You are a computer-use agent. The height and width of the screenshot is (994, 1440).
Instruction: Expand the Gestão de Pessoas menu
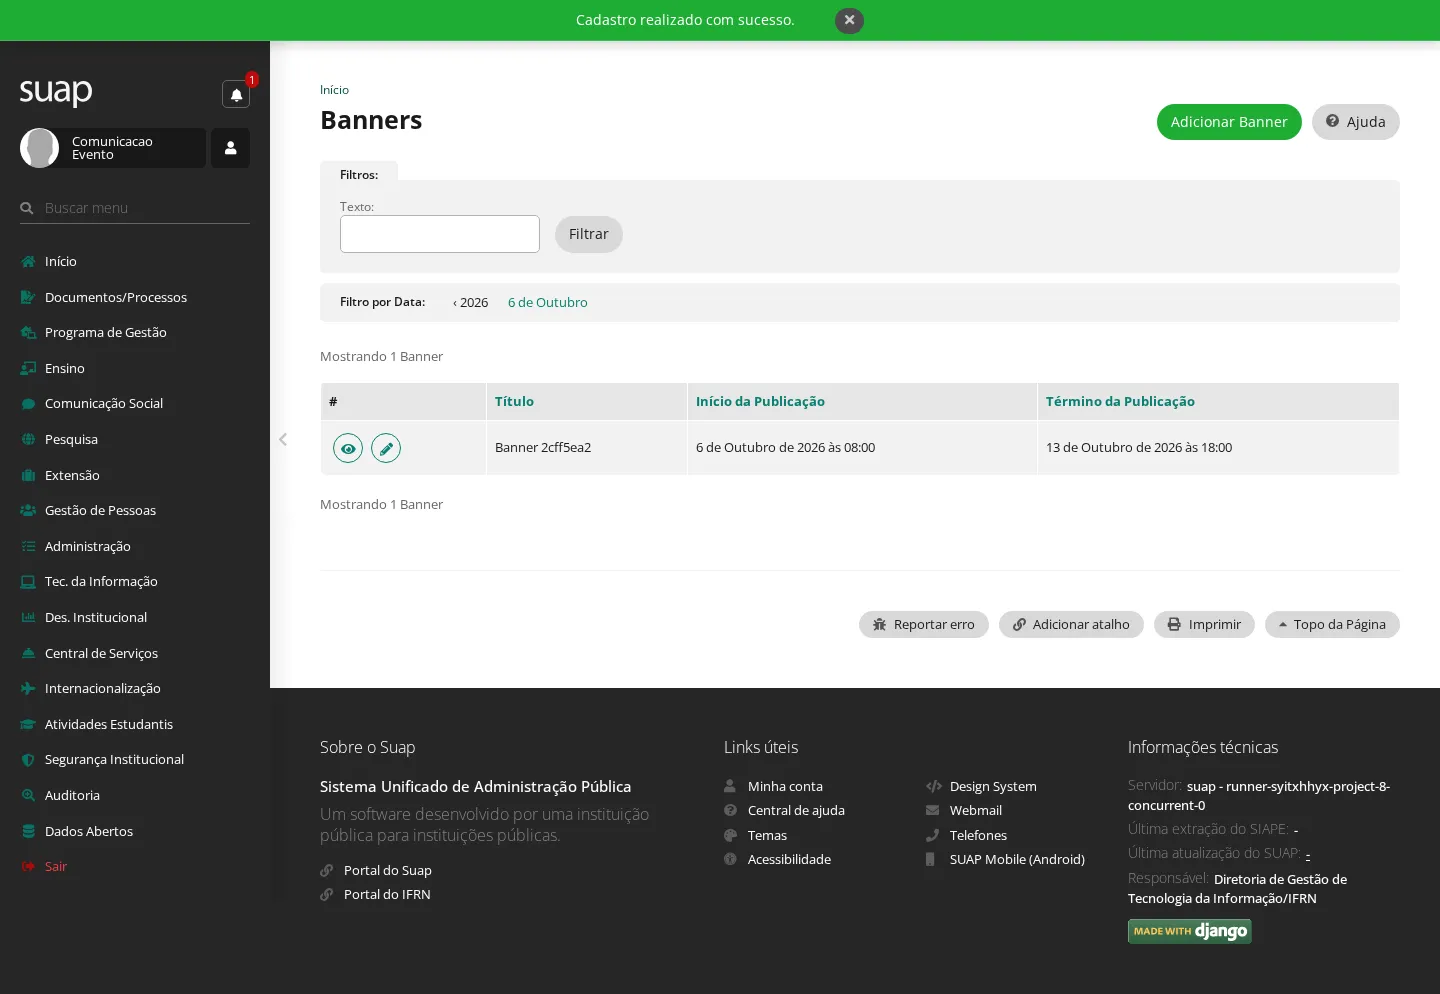(x=135, y=510)
